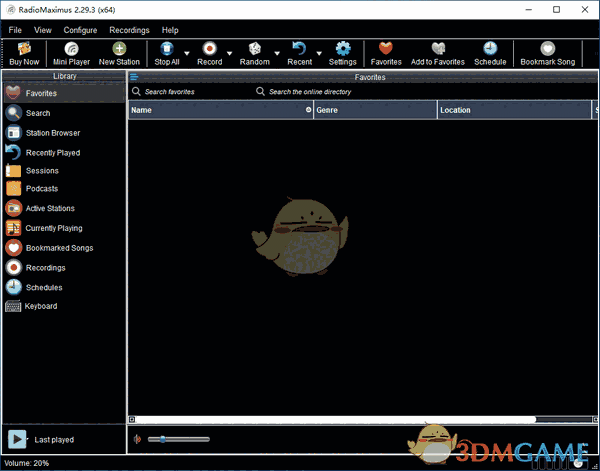600x471 pixels.
Task: Open the Mini Player
Action: pos(71,54)
